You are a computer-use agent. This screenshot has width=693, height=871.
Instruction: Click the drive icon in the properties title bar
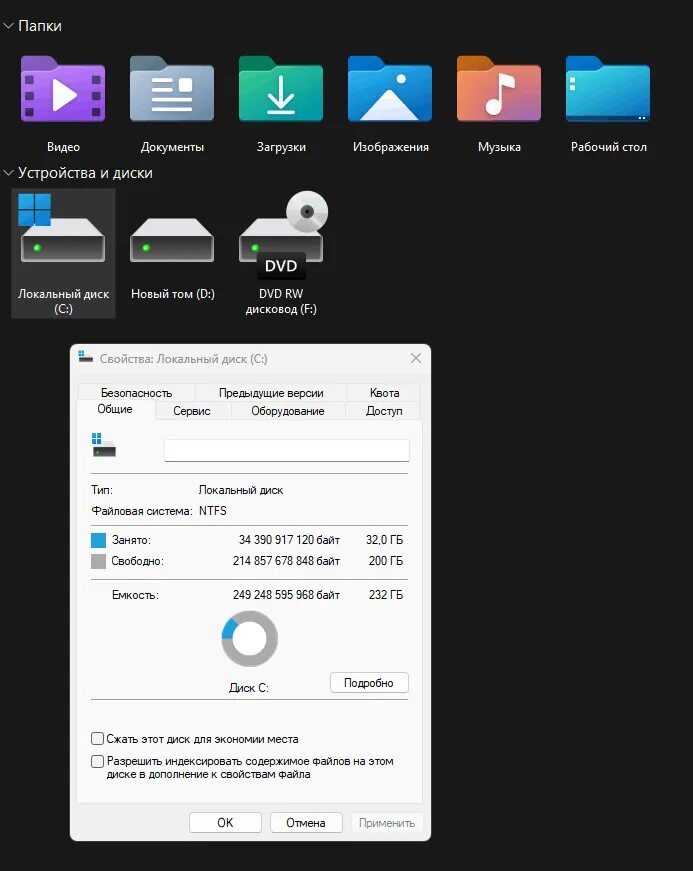pos(85,357)
